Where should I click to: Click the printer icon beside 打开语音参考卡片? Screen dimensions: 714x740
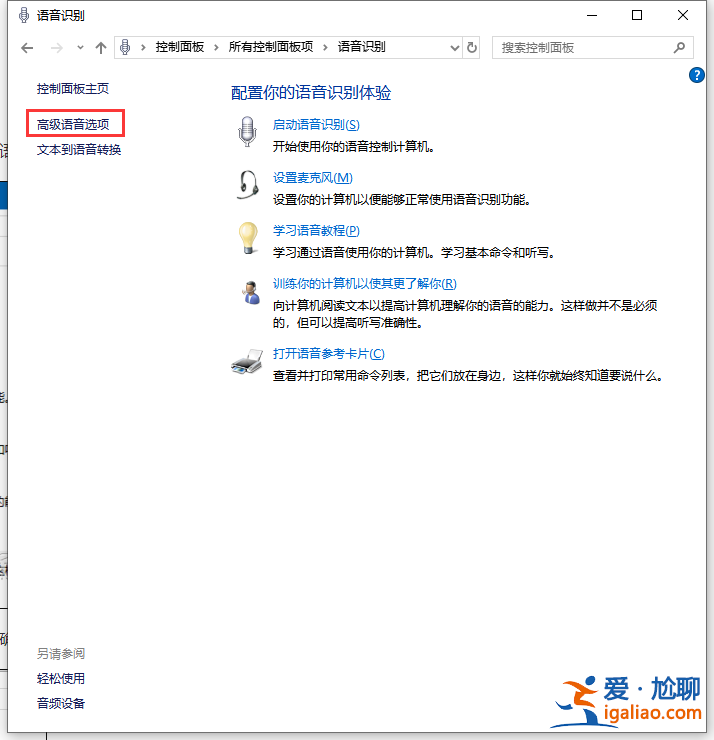click(x=247, y=362)
